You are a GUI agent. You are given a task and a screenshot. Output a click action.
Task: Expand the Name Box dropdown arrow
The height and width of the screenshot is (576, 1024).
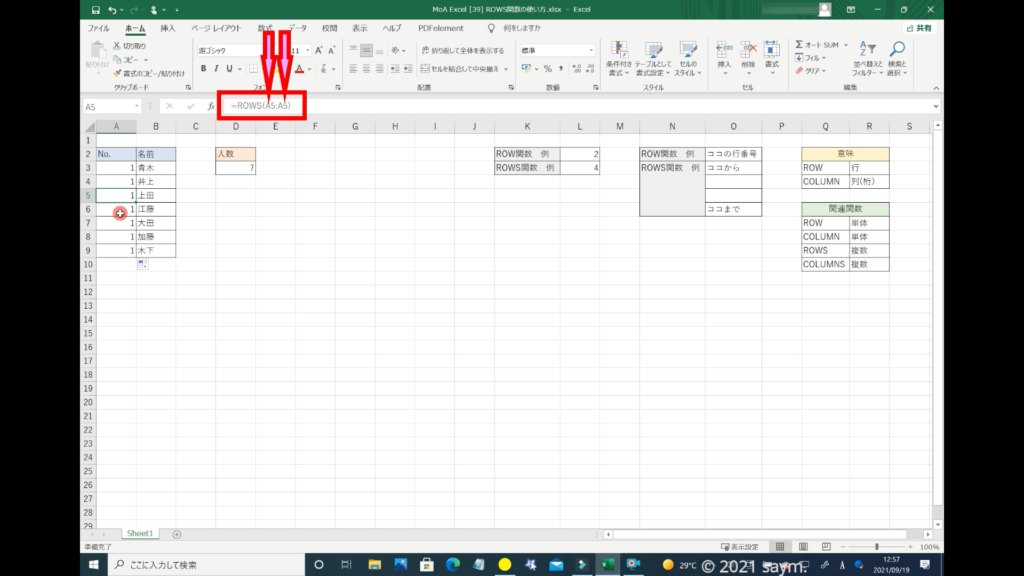coord(137,106)
